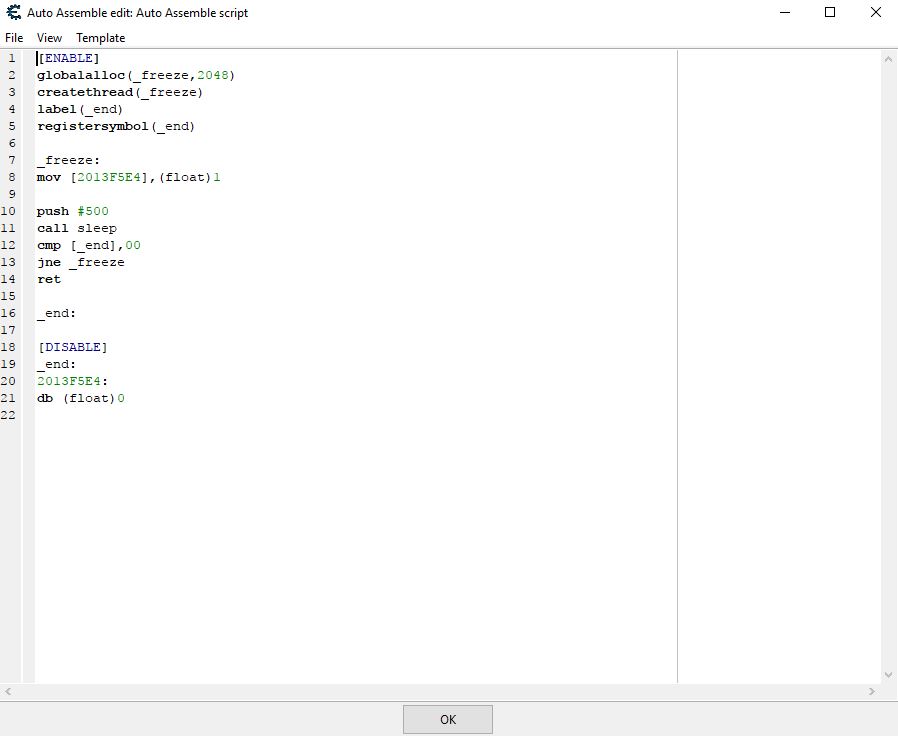Place cursor on the [DISABLE] line
The width and height of the screenshot is (898, 736).
[x=72, y=347]
